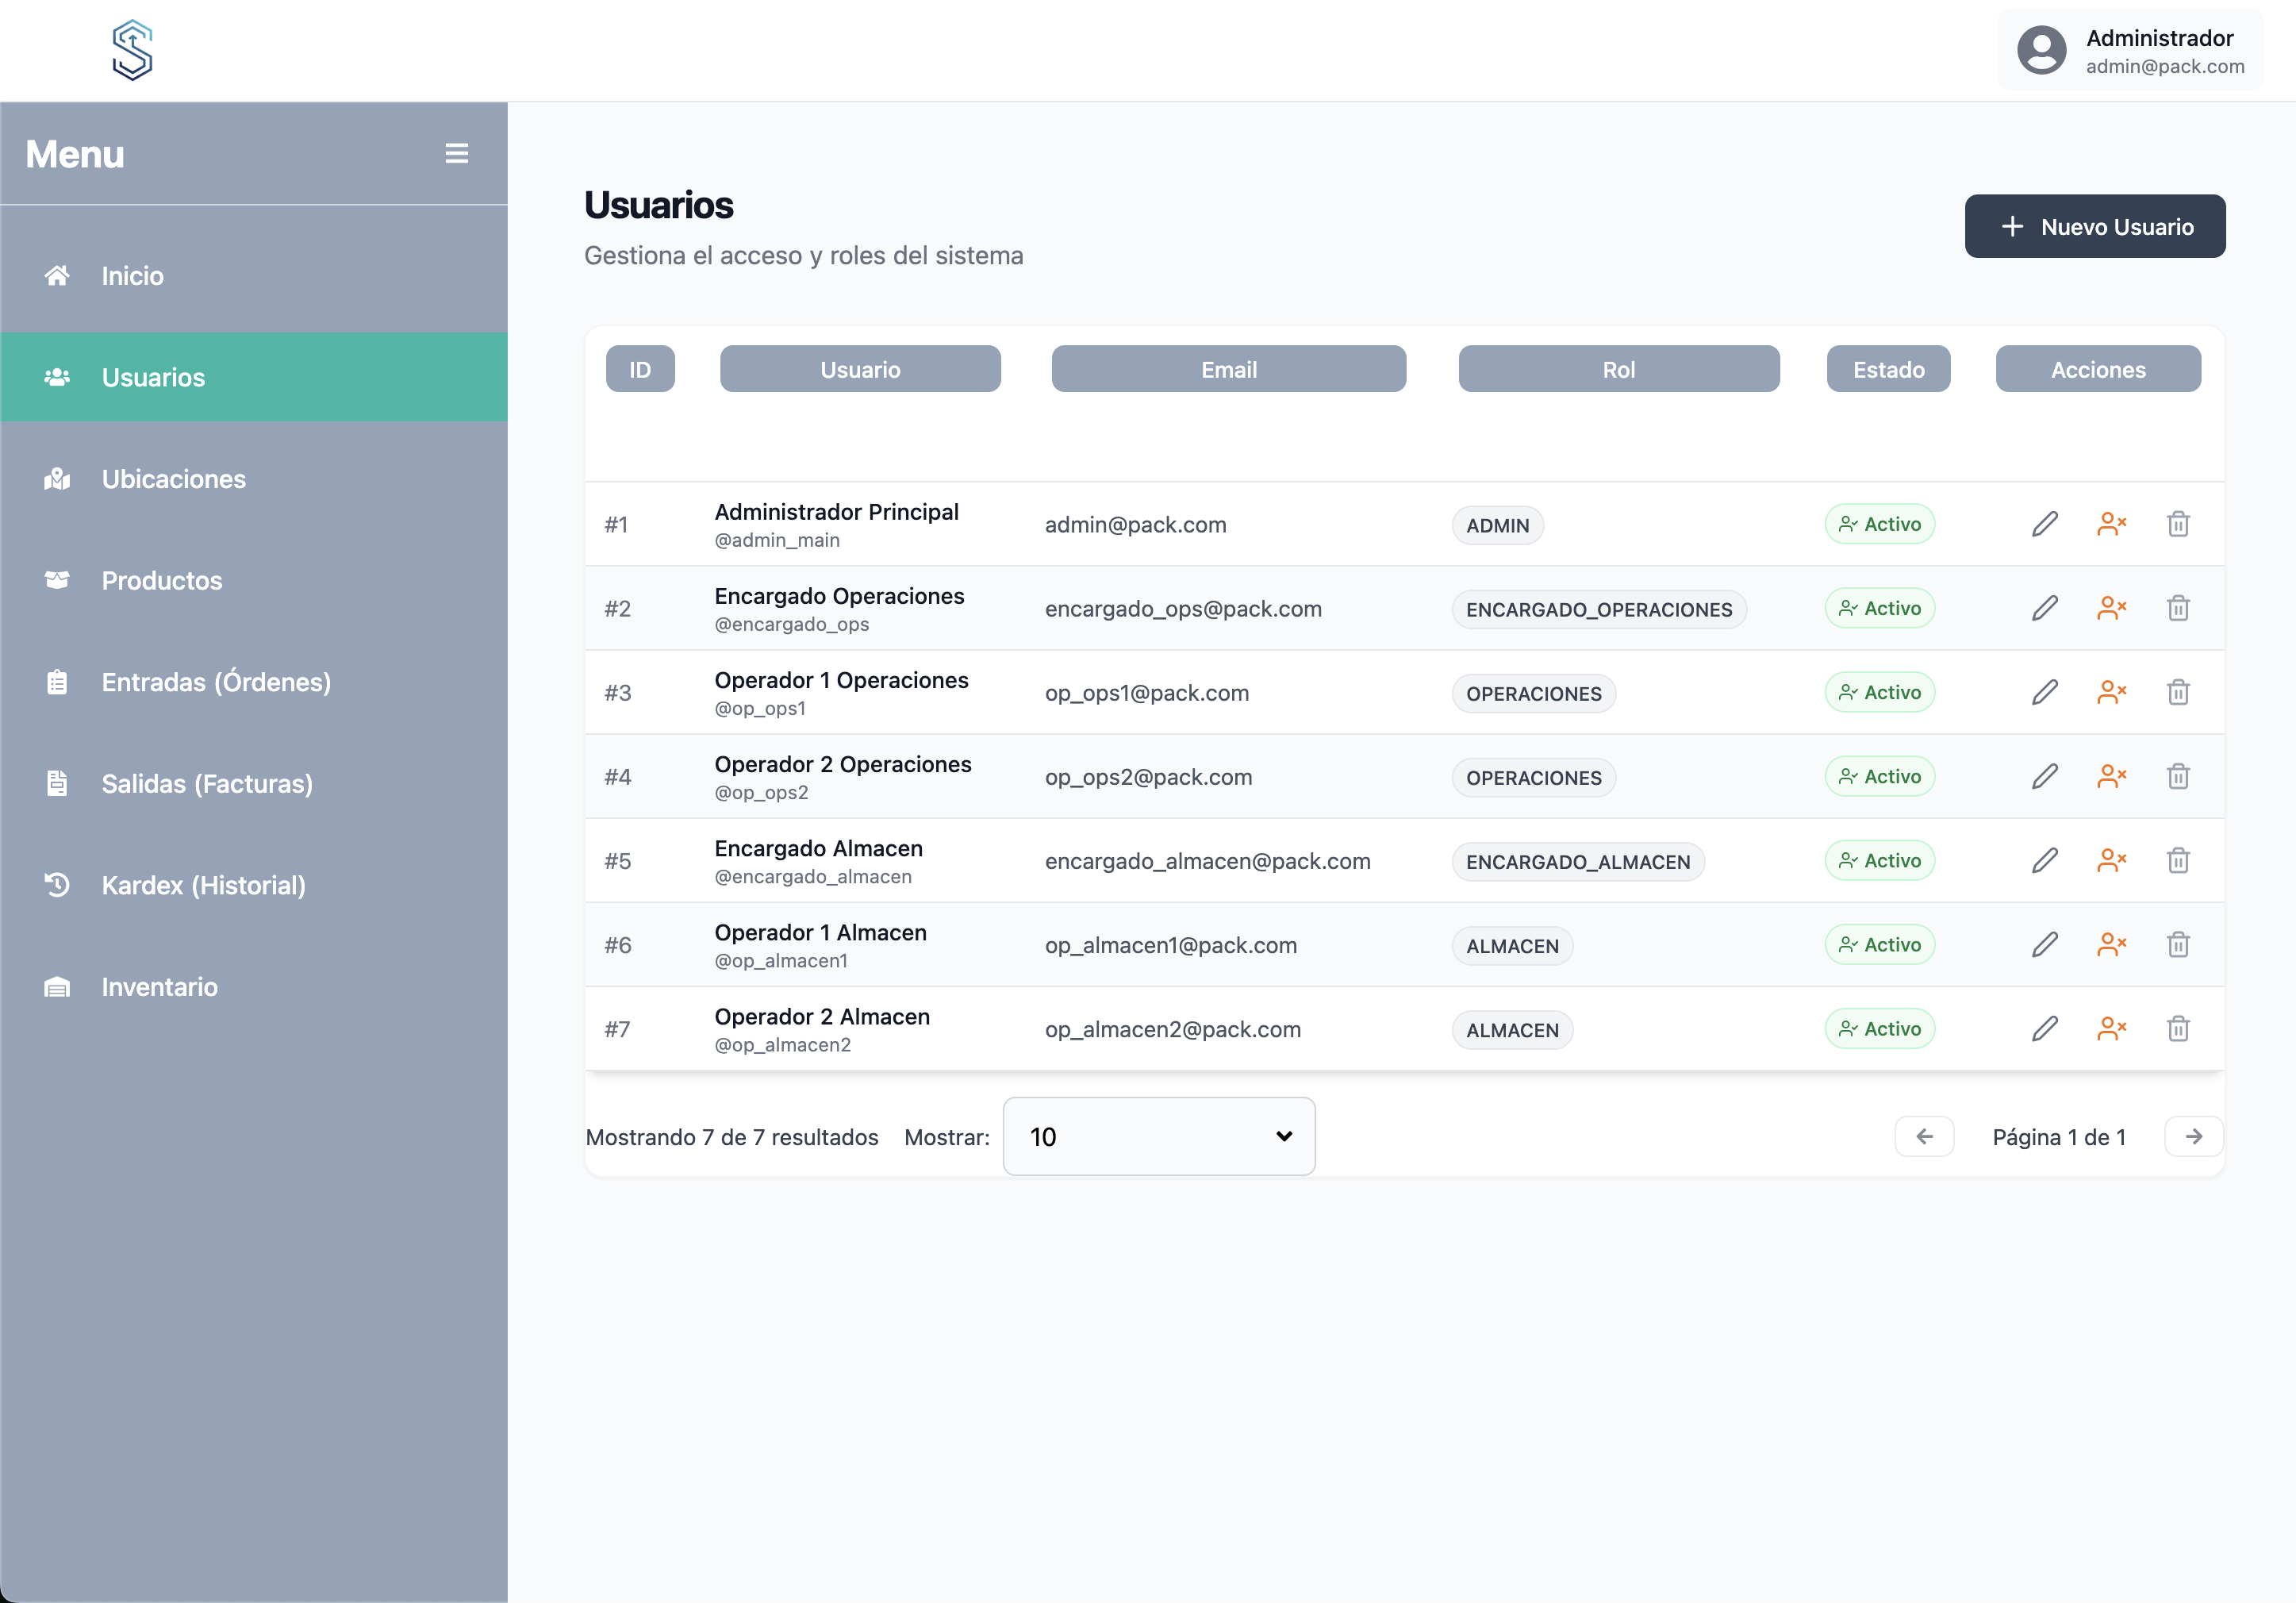Edit user Operador 1 Almacen

(x=2044, y=944)
